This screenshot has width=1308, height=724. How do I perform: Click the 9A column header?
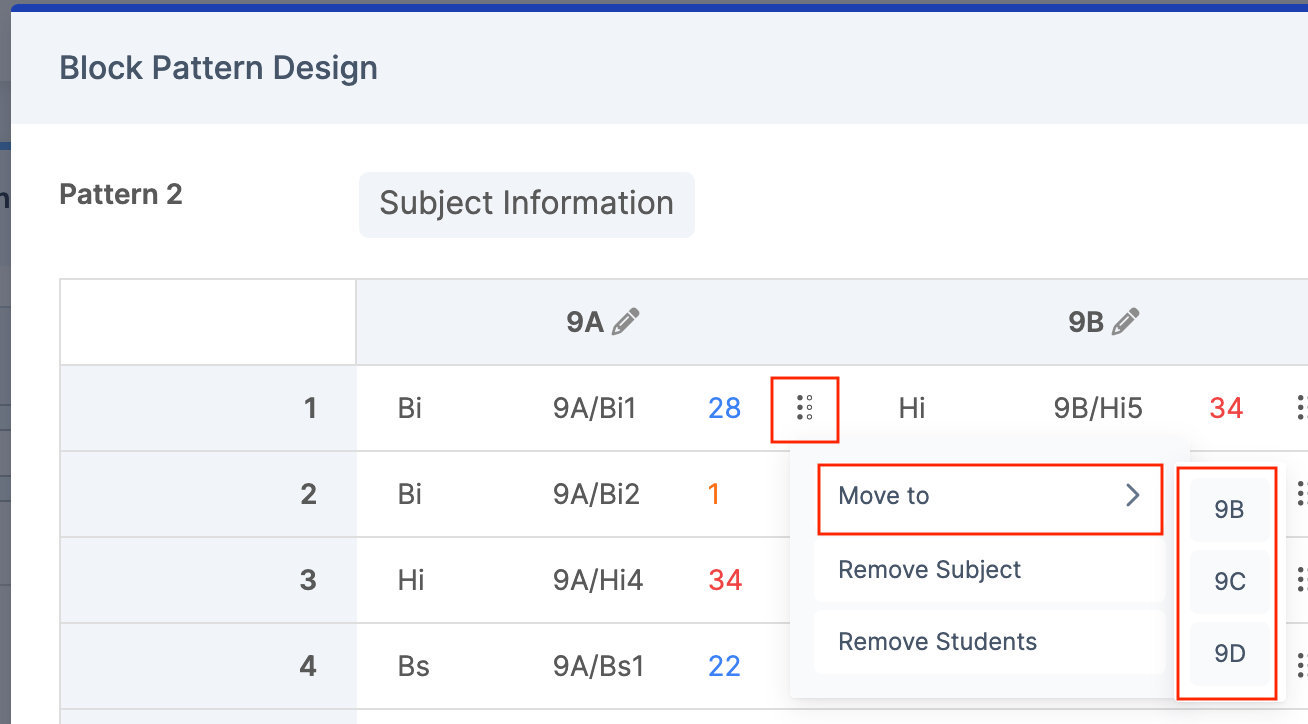coord(585,322)
